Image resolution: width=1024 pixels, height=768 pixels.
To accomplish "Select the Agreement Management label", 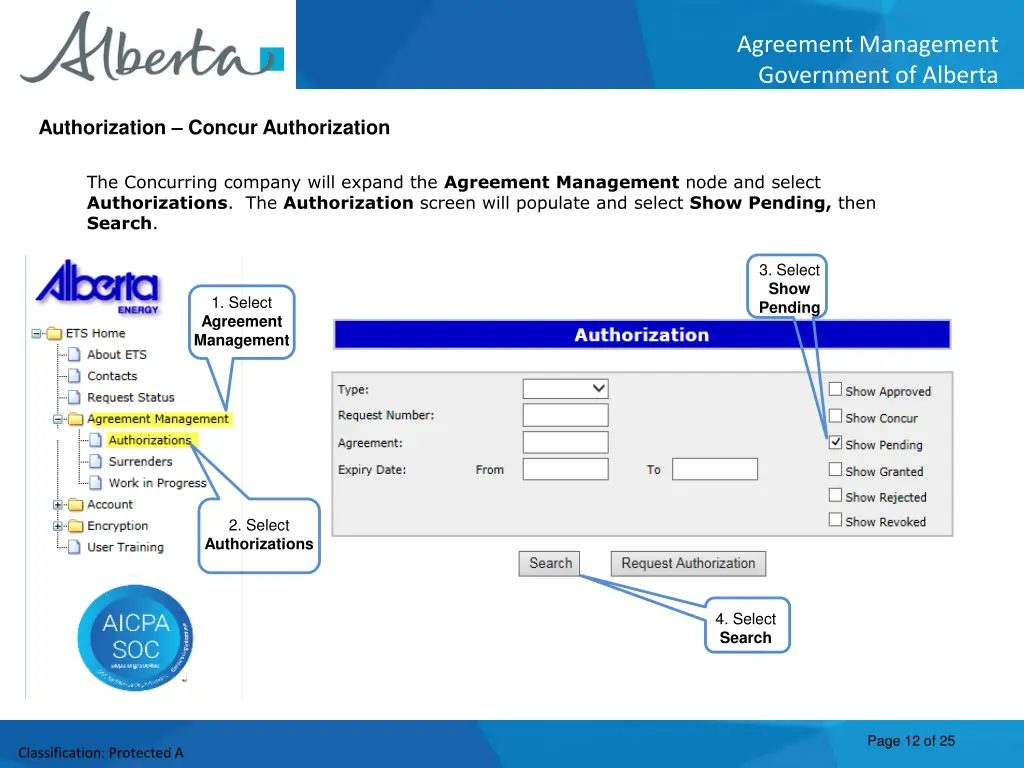I will click(158, 419).
